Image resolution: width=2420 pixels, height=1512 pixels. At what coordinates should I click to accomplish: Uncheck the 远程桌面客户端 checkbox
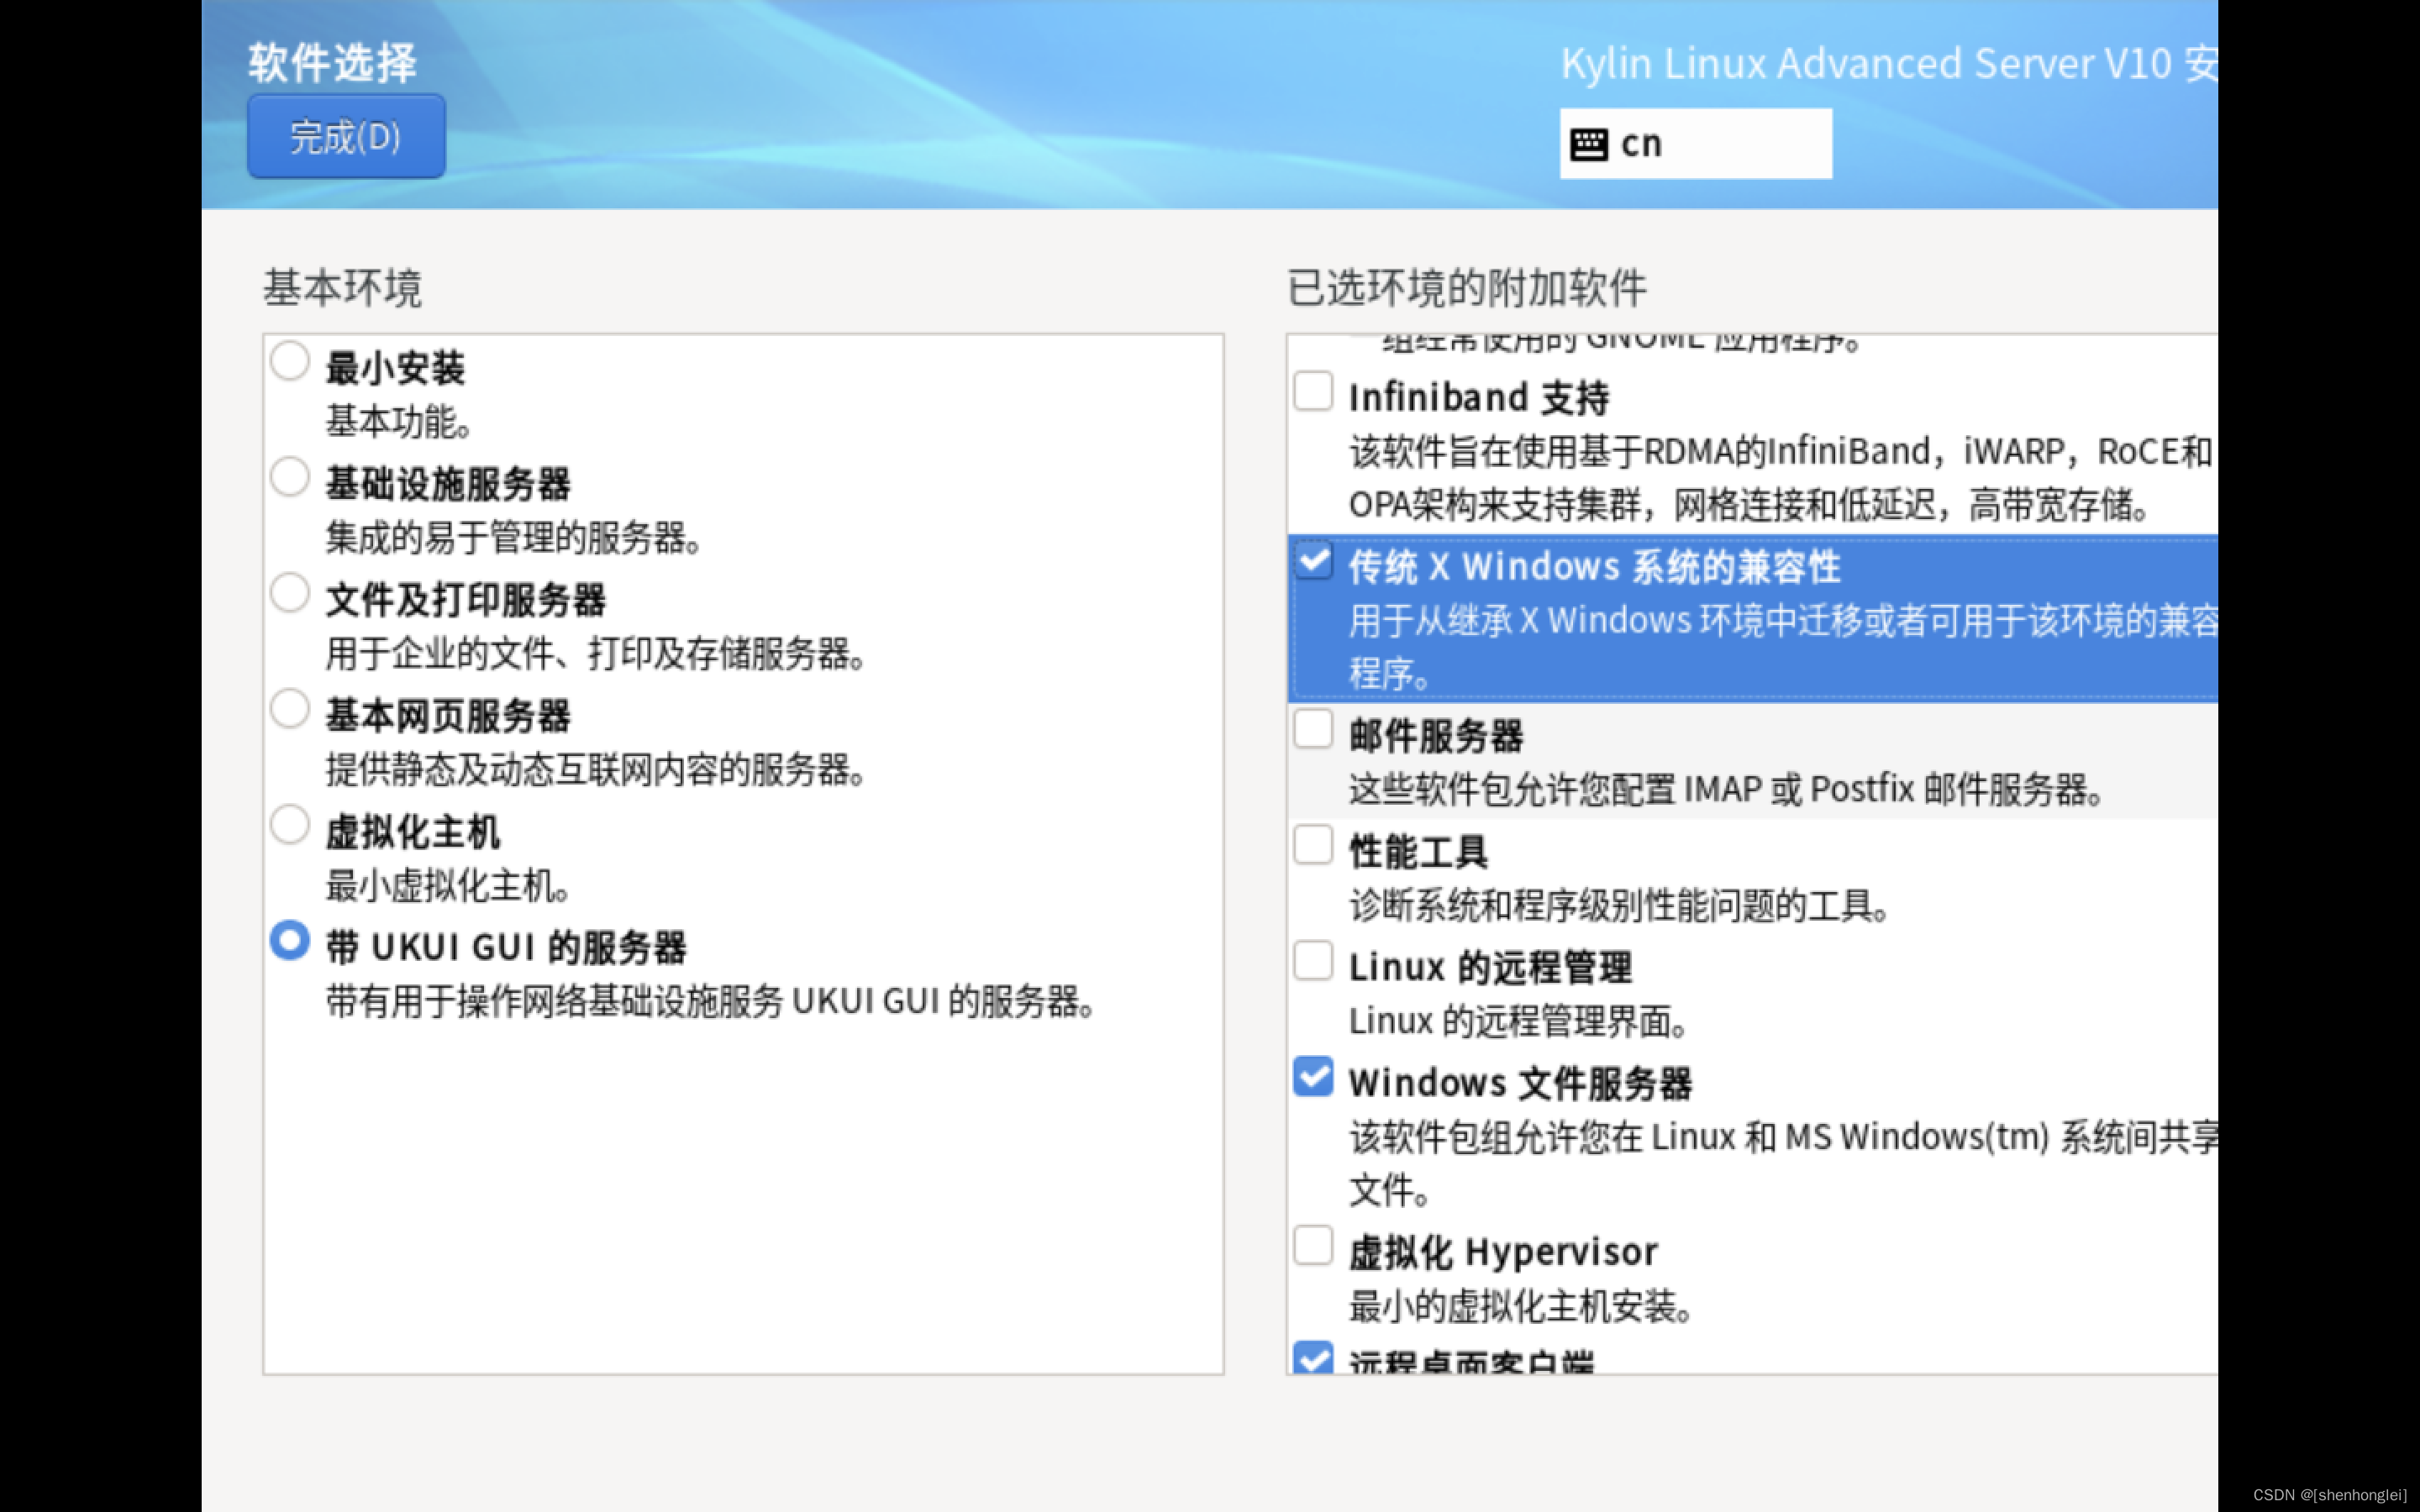pos(1313,1358)
